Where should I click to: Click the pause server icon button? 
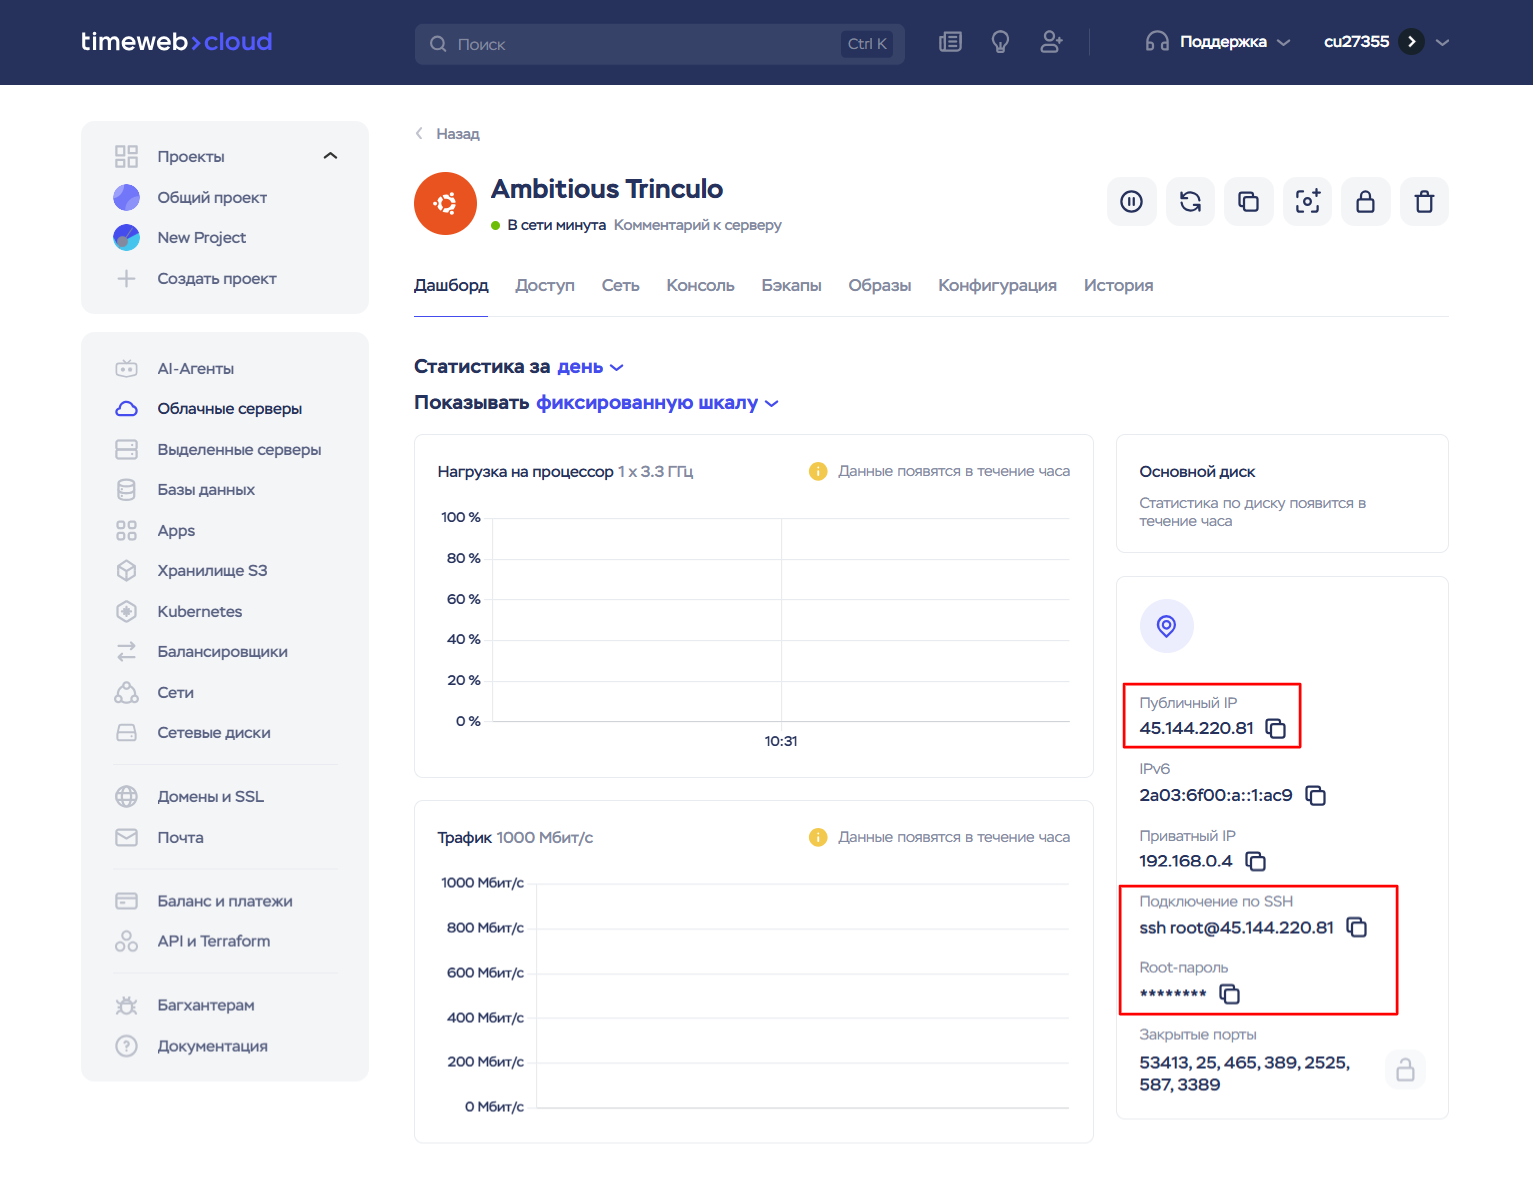(x=1132, y=202)
